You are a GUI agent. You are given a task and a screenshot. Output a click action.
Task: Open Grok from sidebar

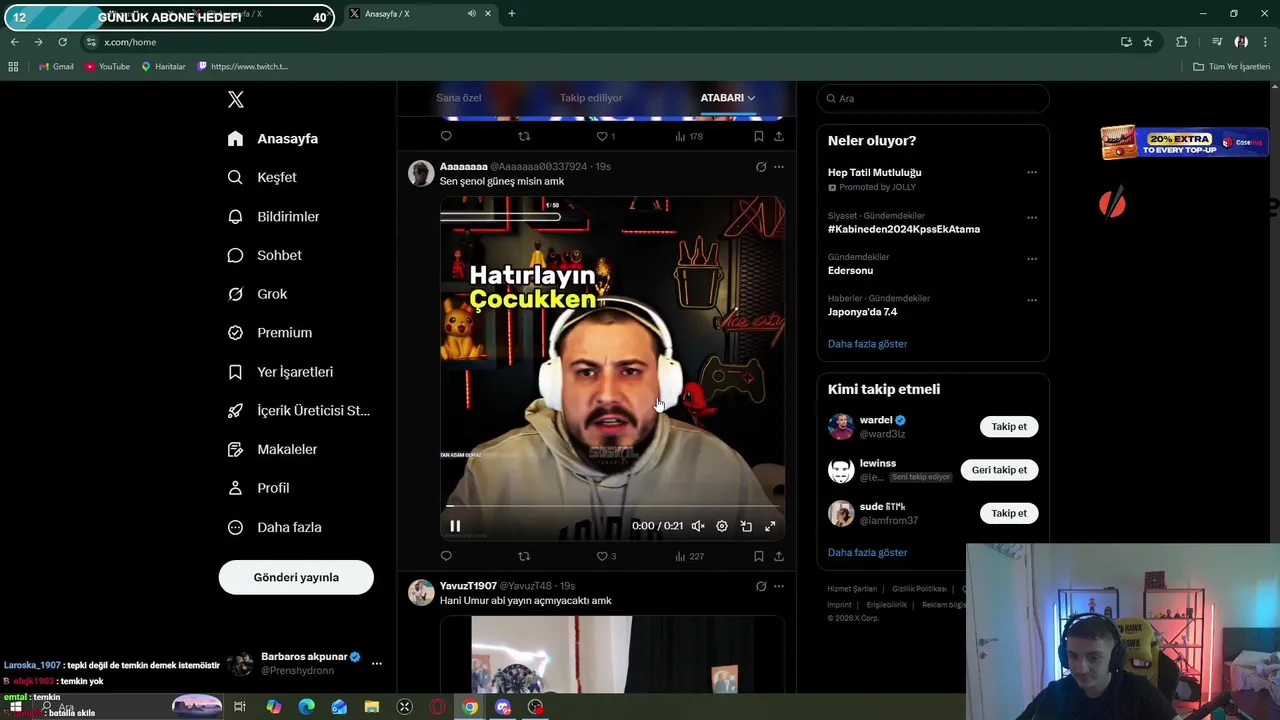pyautogui.click(x=257, y=294)
